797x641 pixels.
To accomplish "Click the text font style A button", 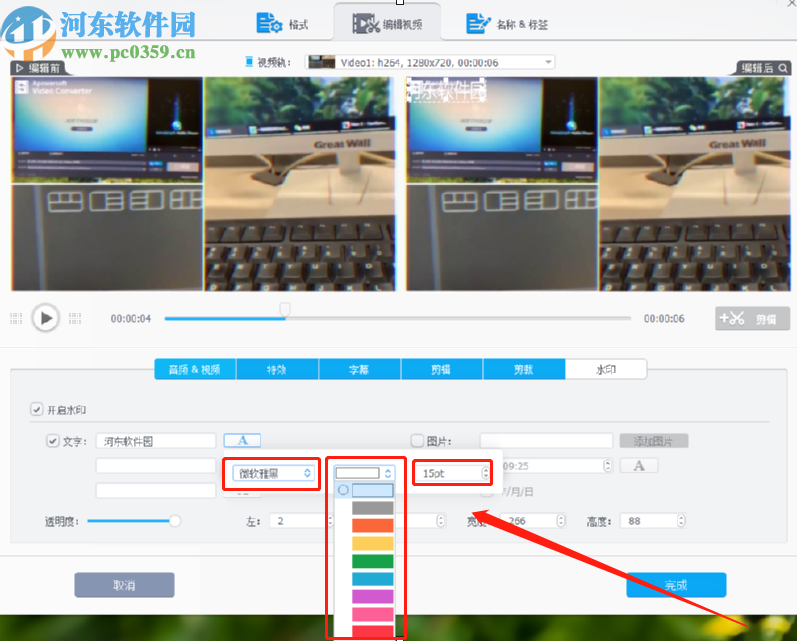I will pyautogui.click(x=242, y=440).
